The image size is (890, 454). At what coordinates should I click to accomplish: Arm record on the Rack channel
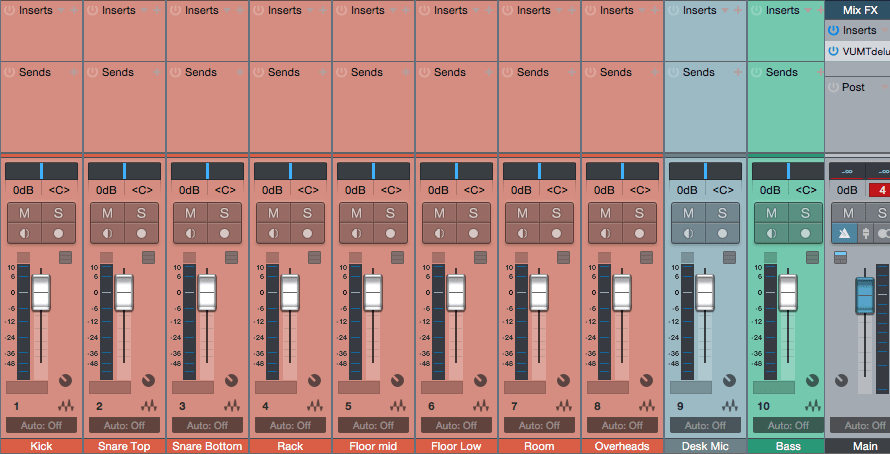(x=307, y=233)
